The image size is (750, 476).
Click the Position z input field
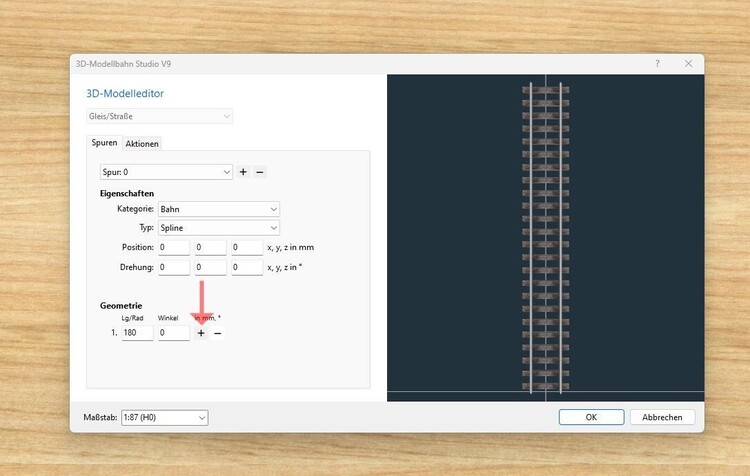pyautogui.click(x=247, y=247)
